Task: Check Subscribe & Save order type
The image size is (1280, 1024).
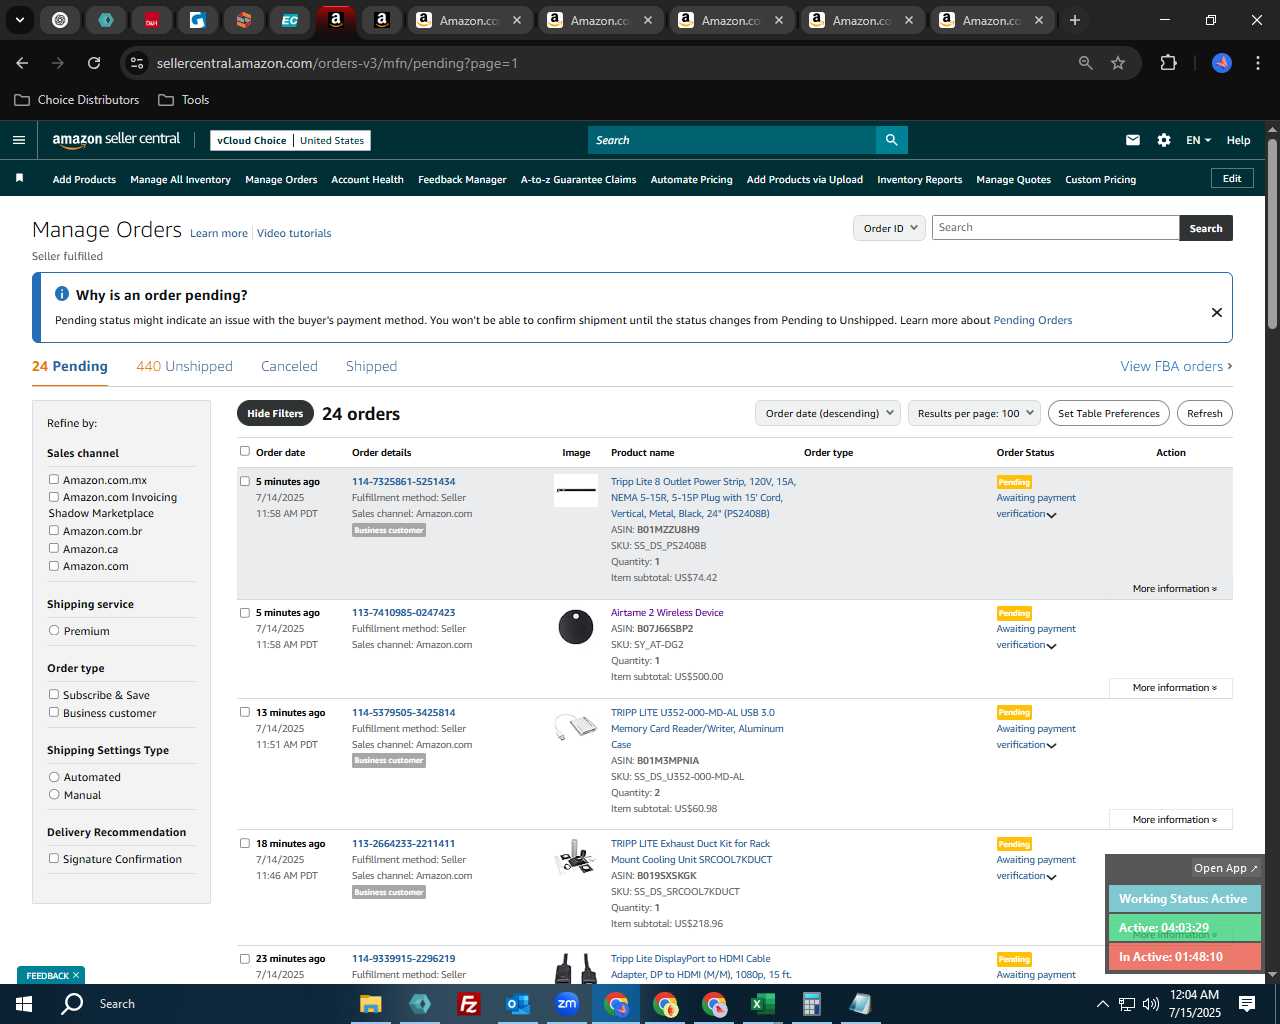Action: tap(54, 695)
